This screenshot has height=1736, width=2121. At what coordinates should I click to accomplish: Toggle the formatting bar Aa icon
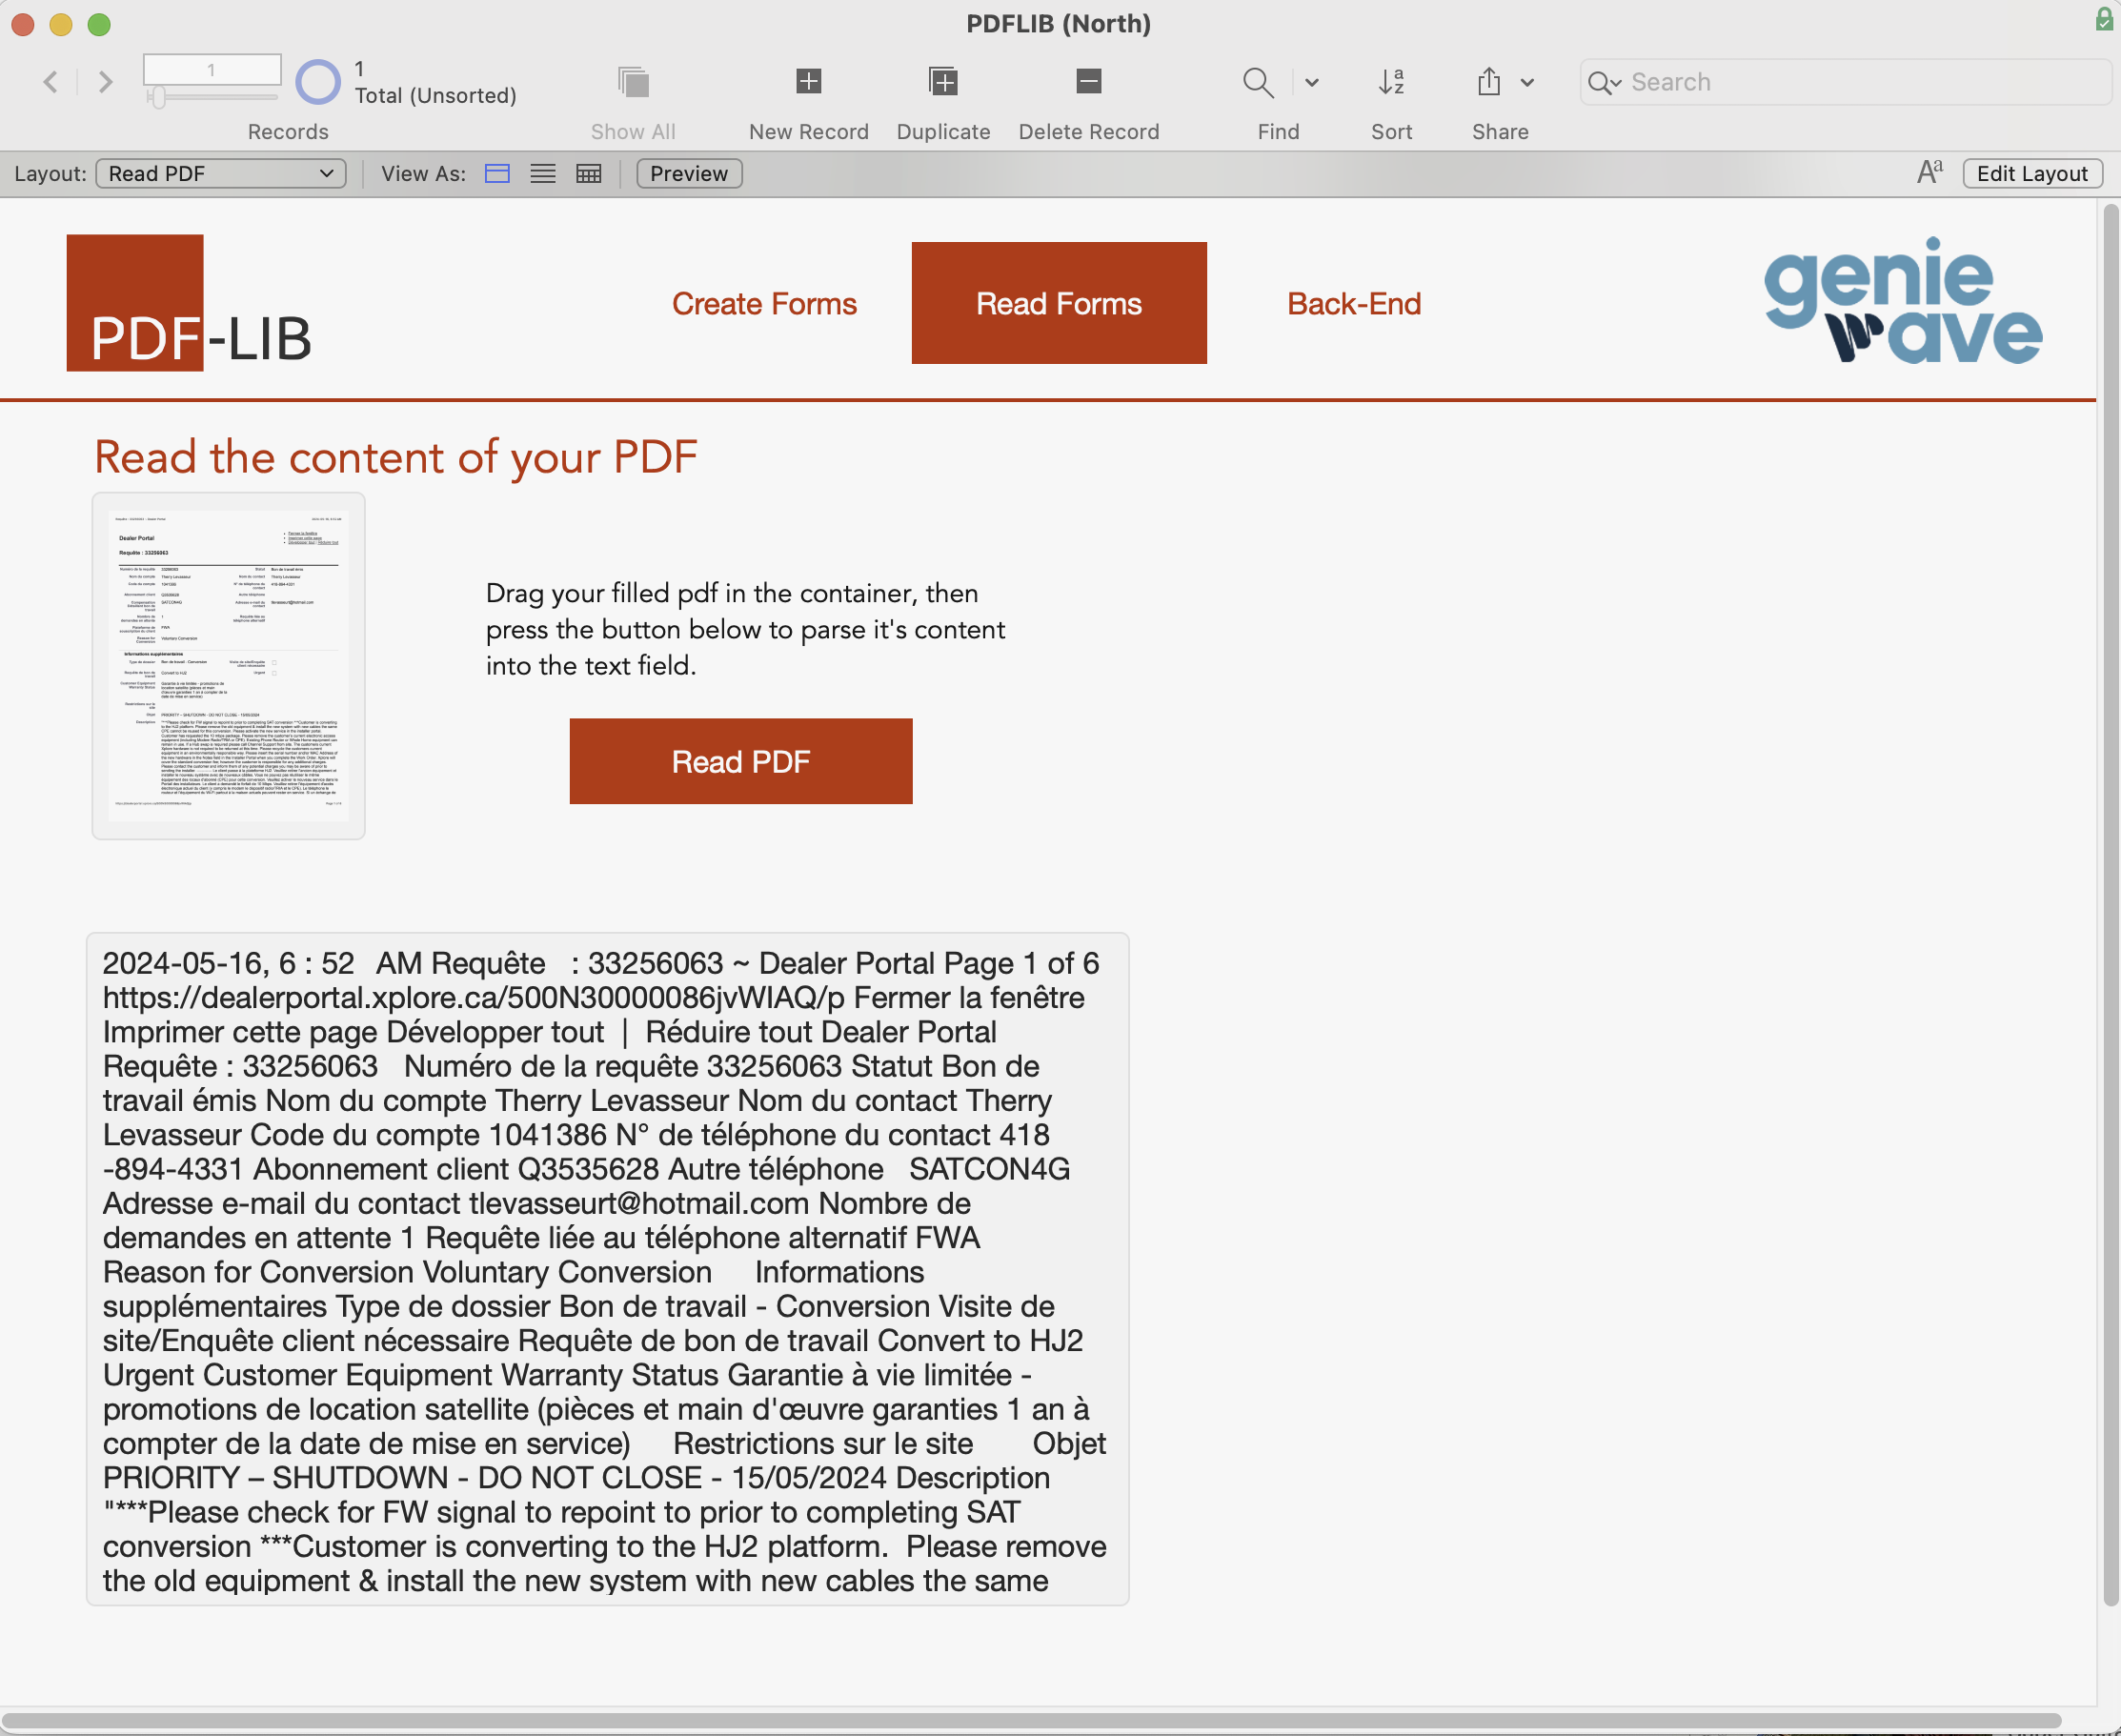coord(1930,173)
